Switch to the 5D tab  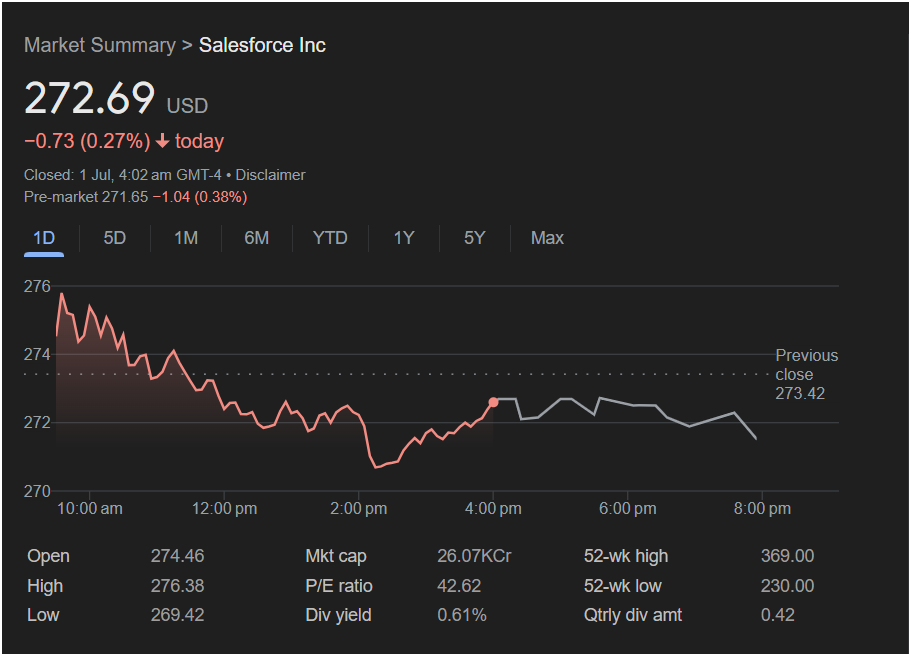(114, 238)
